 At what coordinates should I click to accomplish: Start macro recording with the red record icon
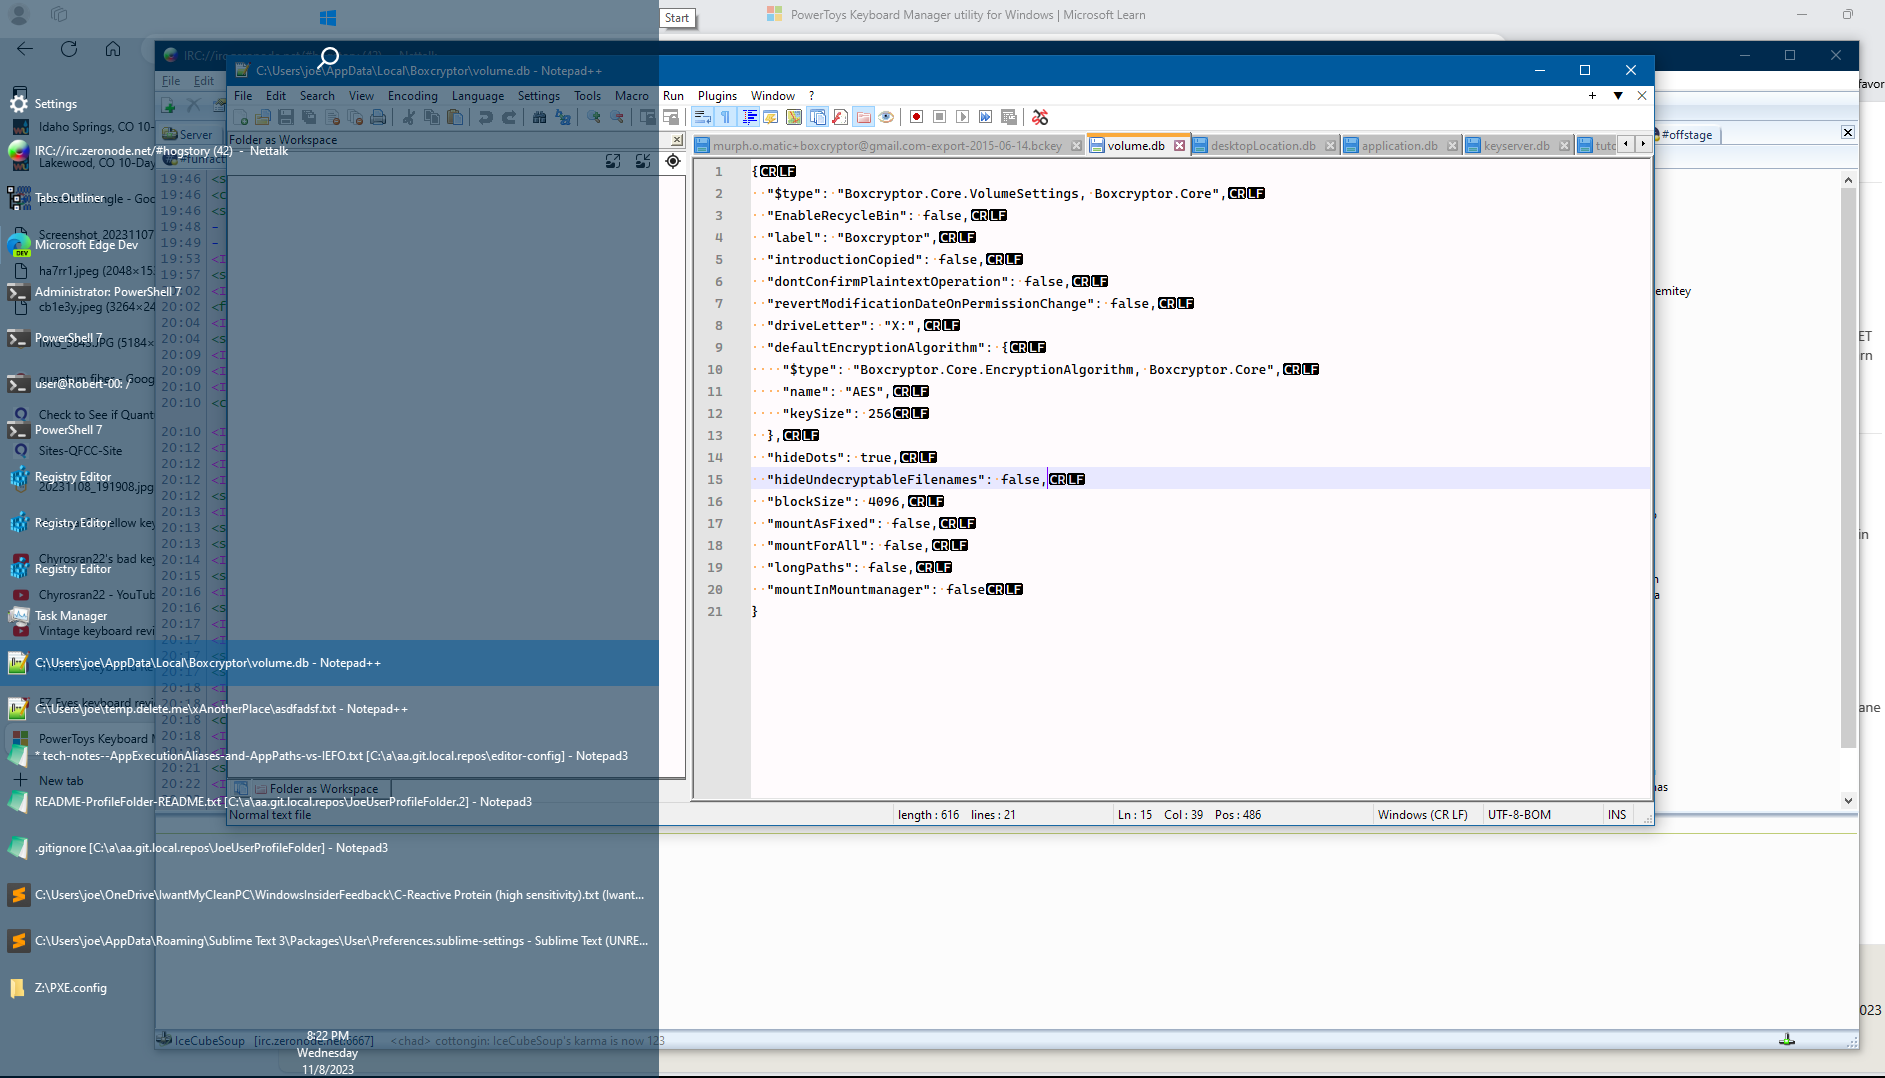click(x=916, y=118)
